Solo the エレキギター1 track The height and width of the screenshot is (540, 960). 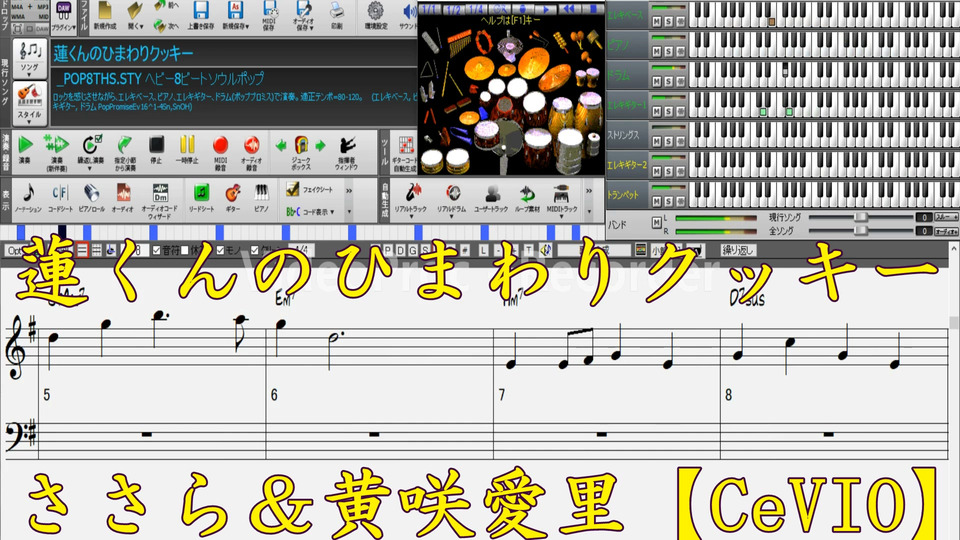click(669, 111)
